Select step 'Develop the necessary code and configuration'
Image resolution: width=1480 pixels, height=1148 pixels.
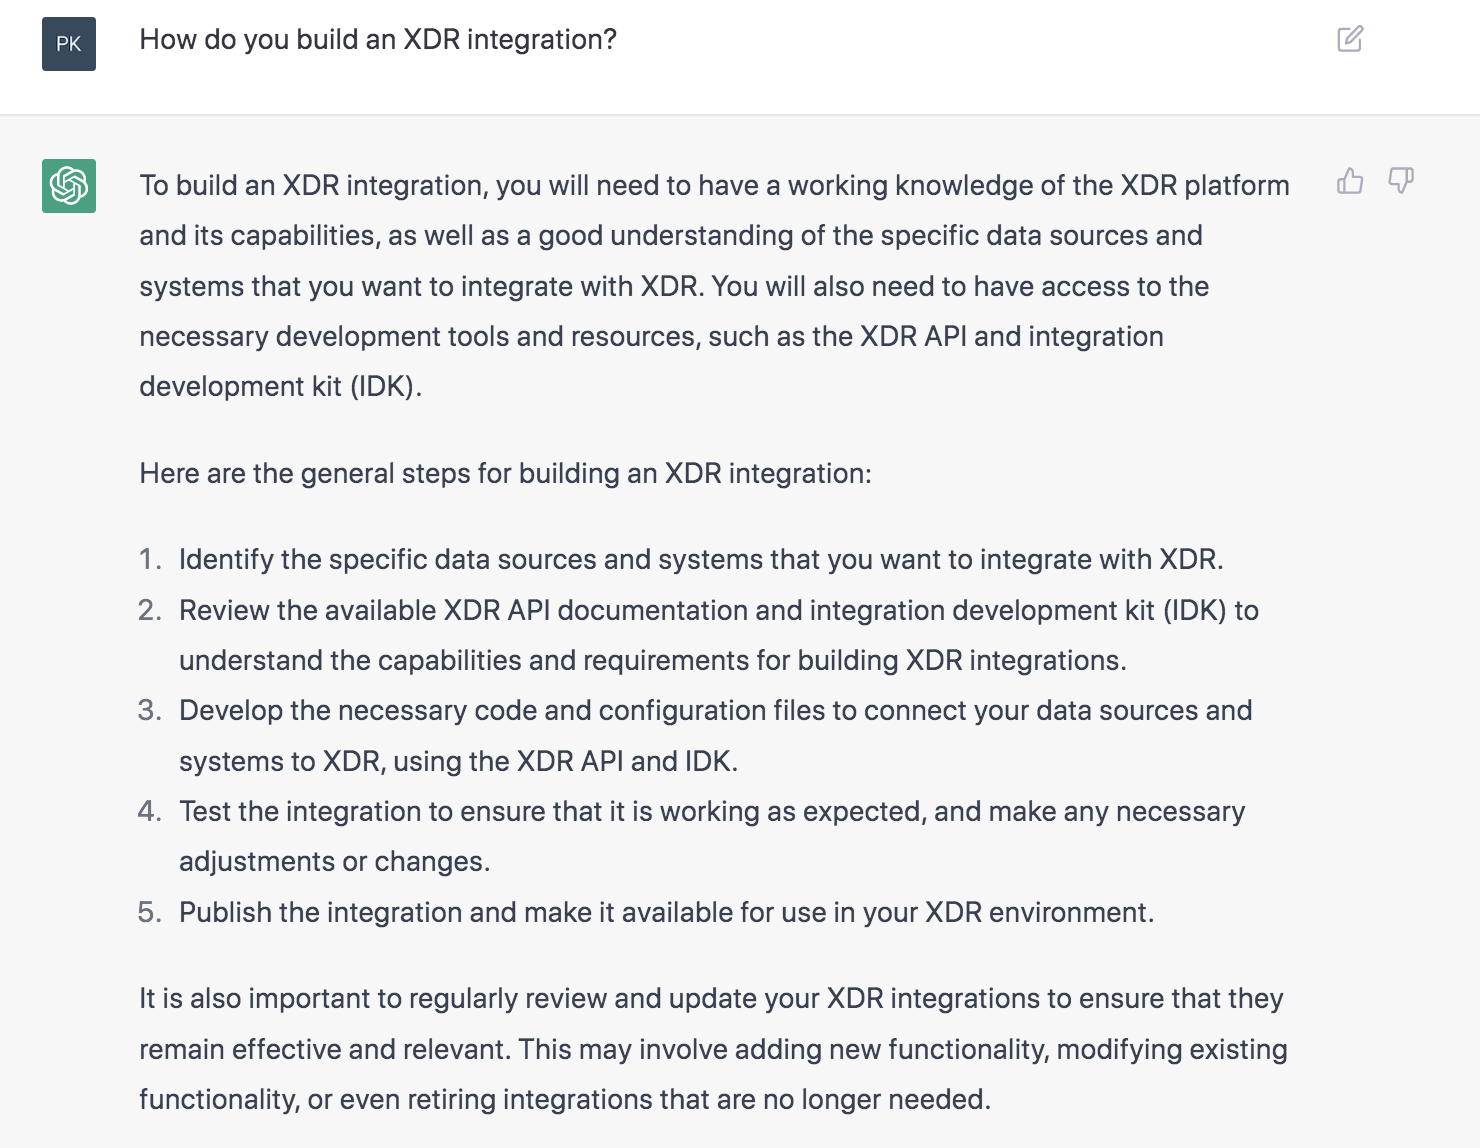(x=715, y=736)
